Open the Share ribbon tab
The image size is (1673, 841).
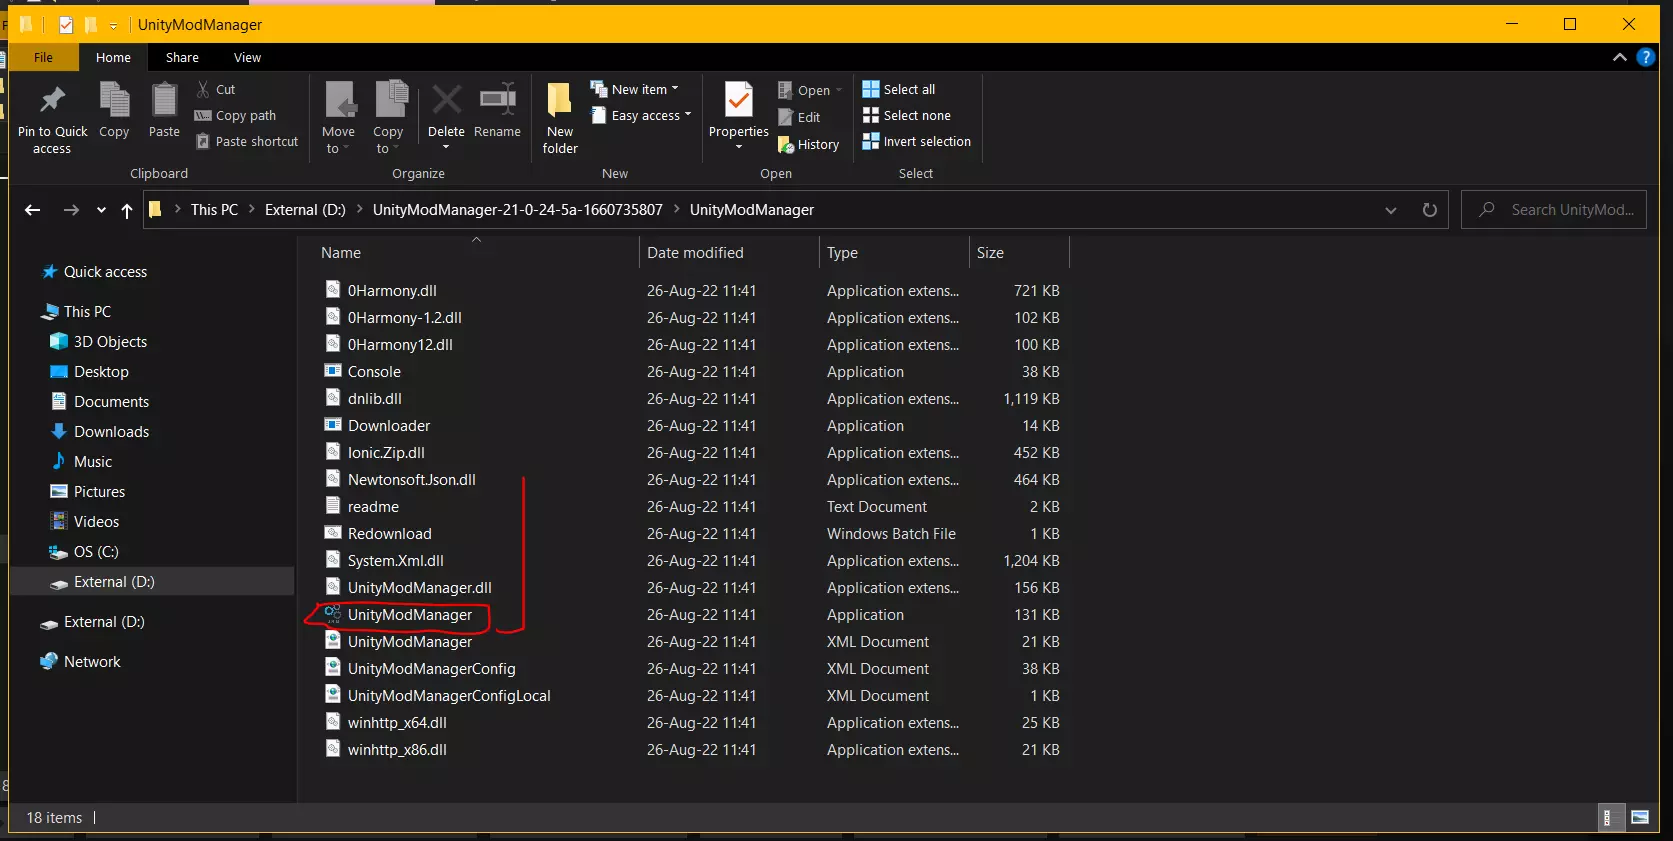[182, 58]
